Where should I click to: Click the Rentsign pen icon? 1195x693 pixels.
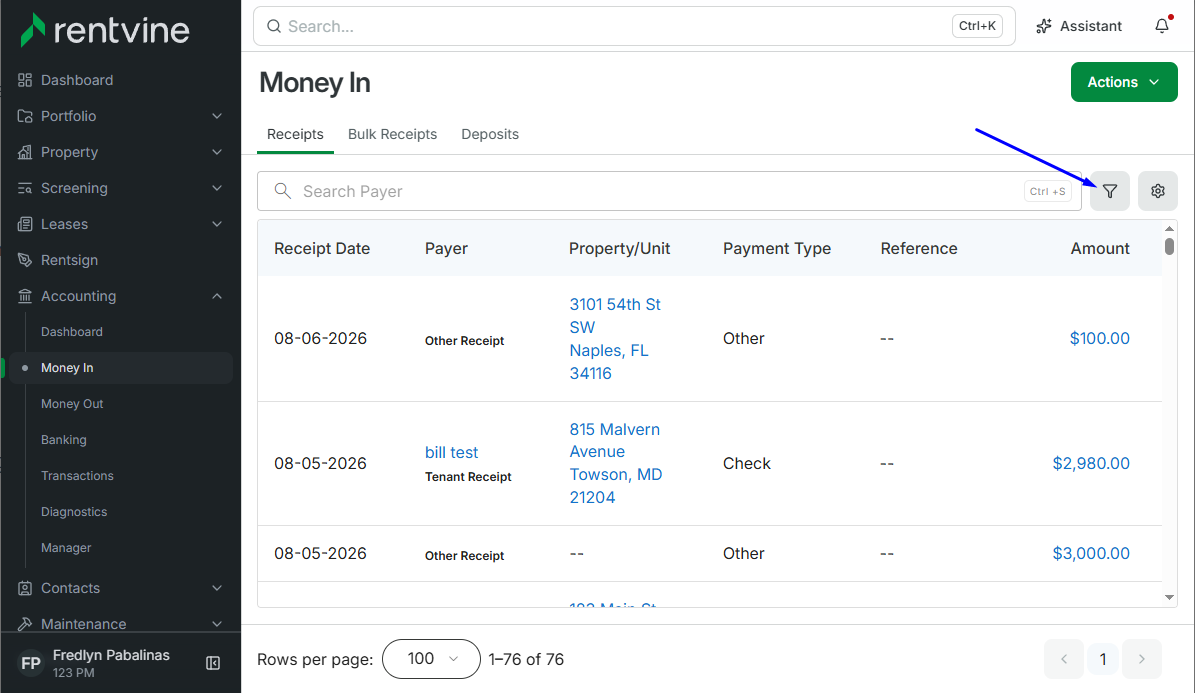click(25, 260)
